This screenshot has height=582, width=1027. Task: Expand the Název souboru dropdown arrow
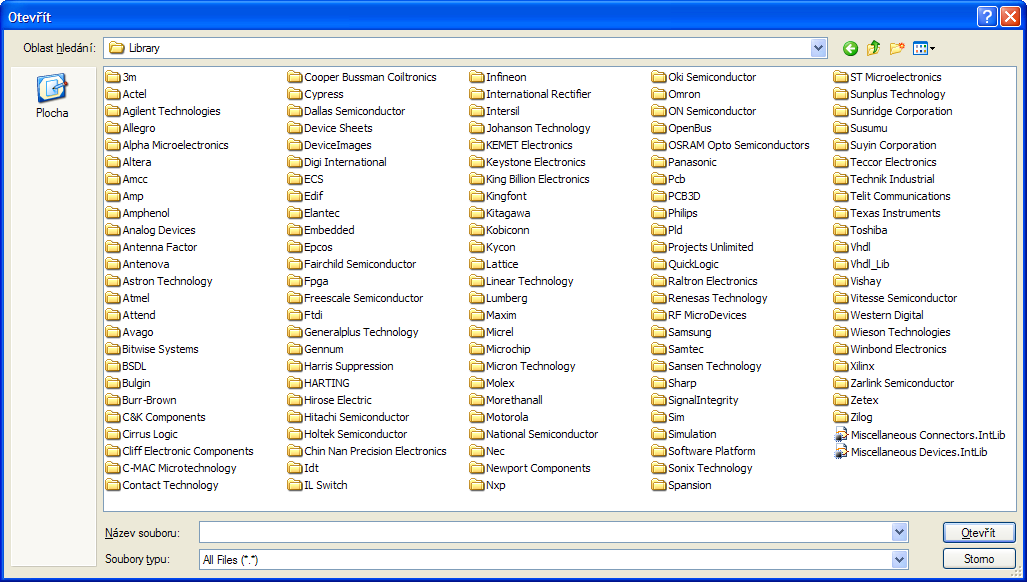[900, 533]
